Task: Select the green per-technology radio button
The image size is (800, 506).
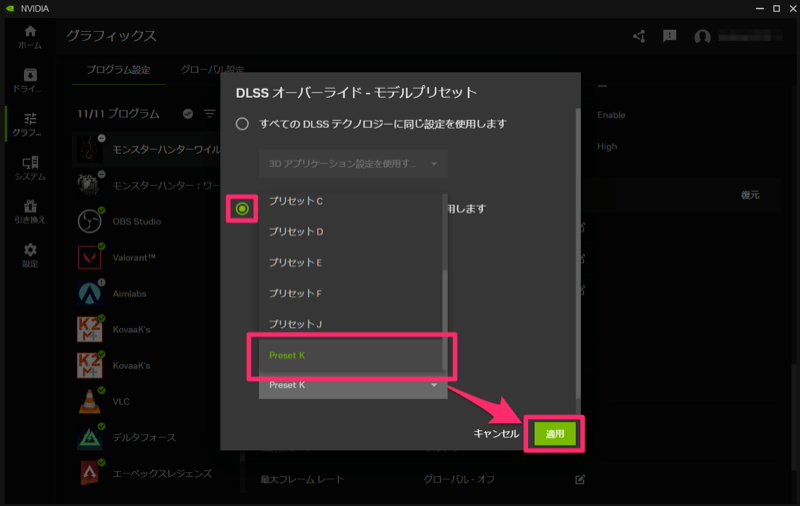Action: coord(241,208)
